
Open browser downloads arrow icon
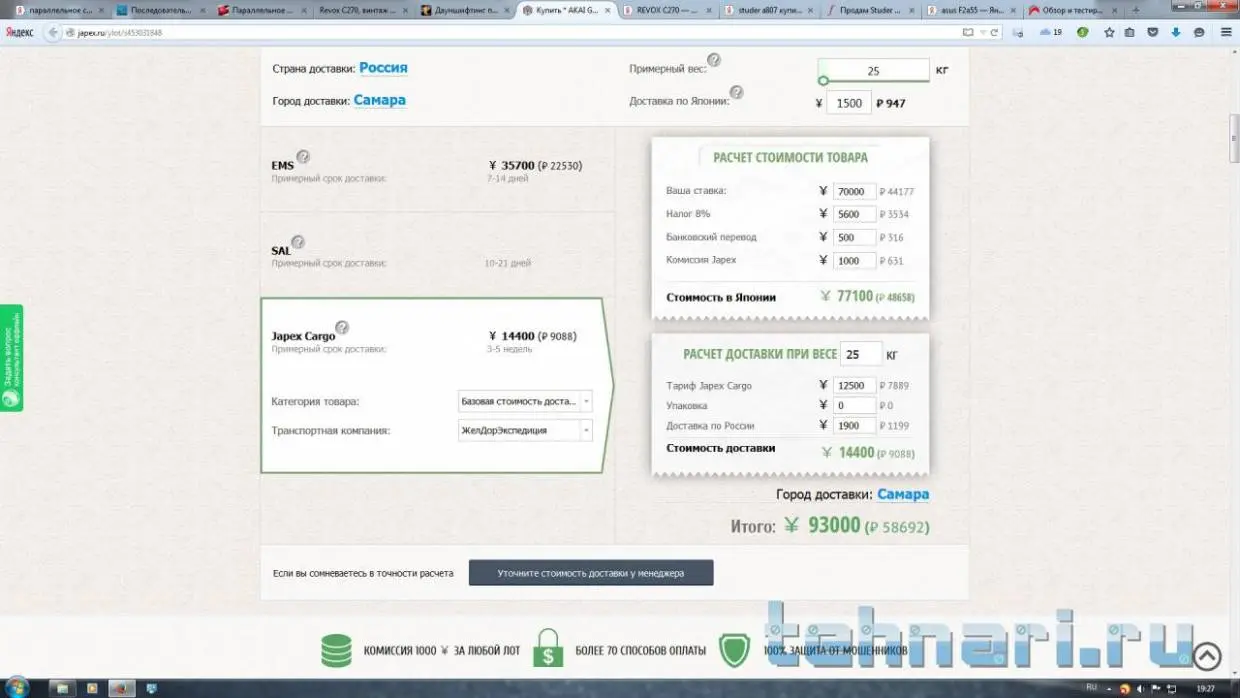[x=1175, y=32]
